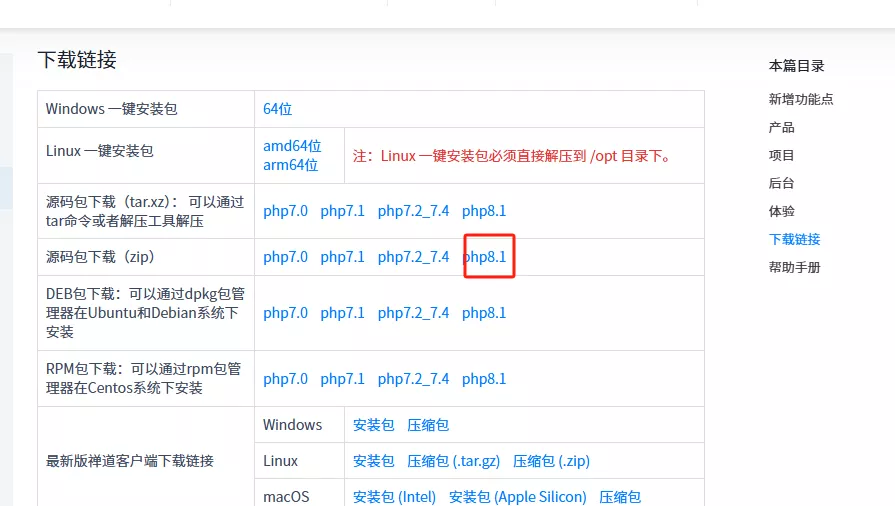Select 下载链接 in the contents sidebar
The image size is (895, 506).
click(795, 239)
